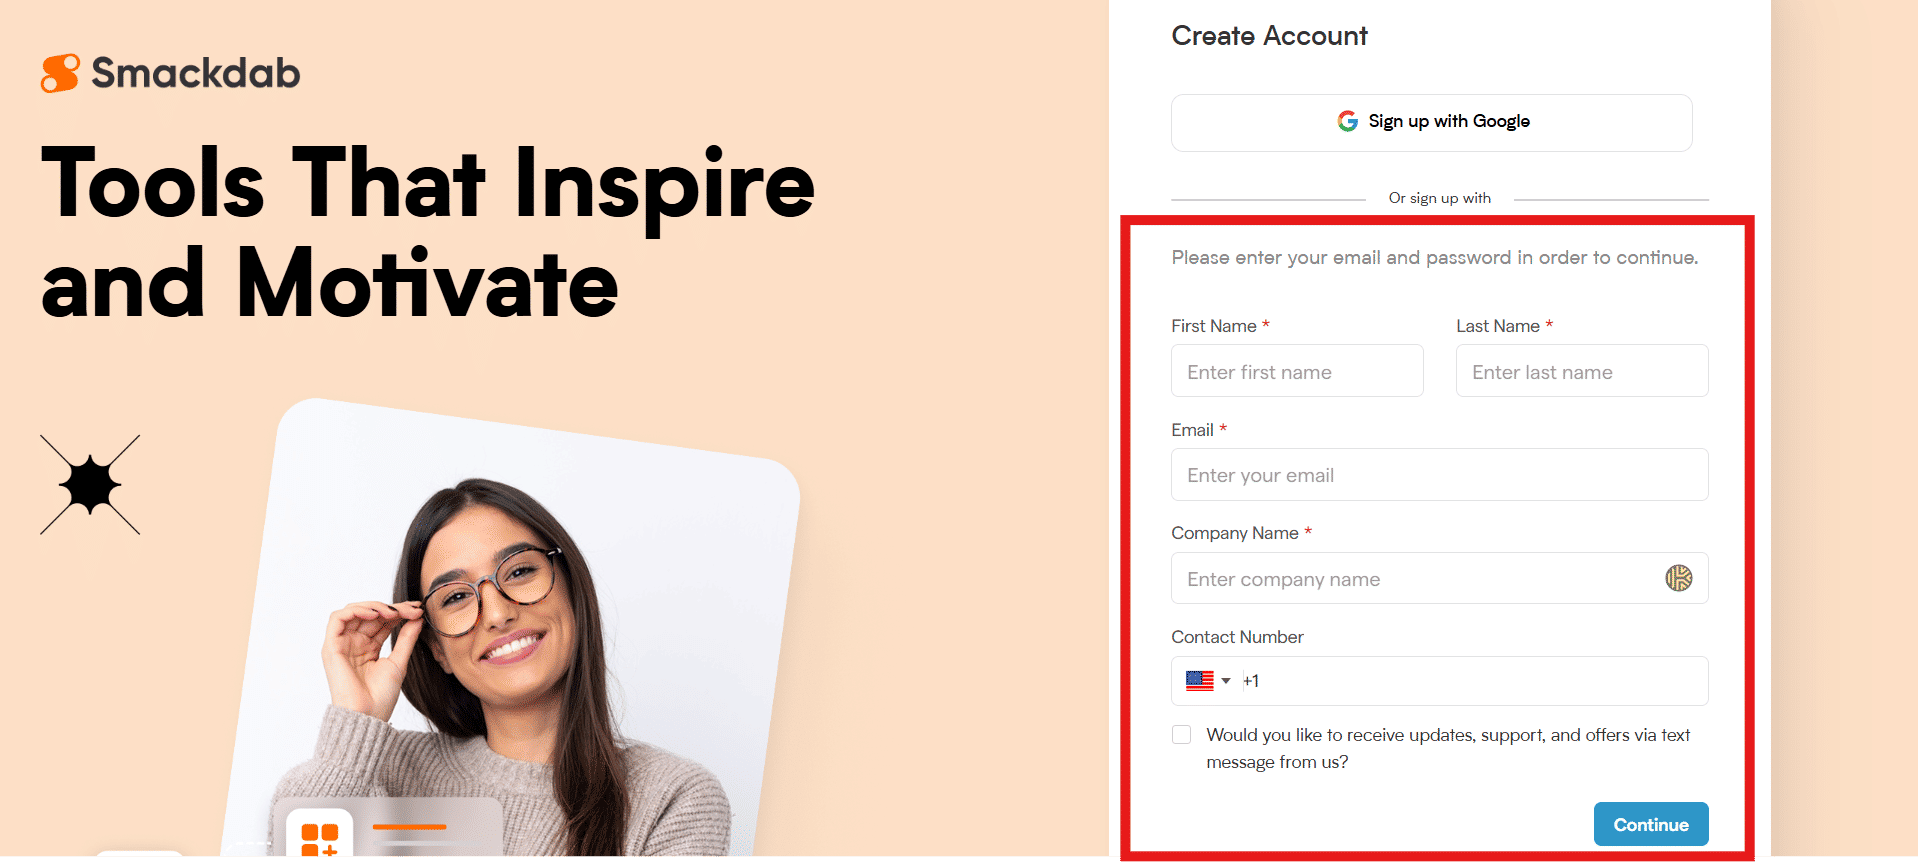Viewport: 1918px width, 862px height.
Task: Select the Enter company name input
Action: click(1440, 578)
